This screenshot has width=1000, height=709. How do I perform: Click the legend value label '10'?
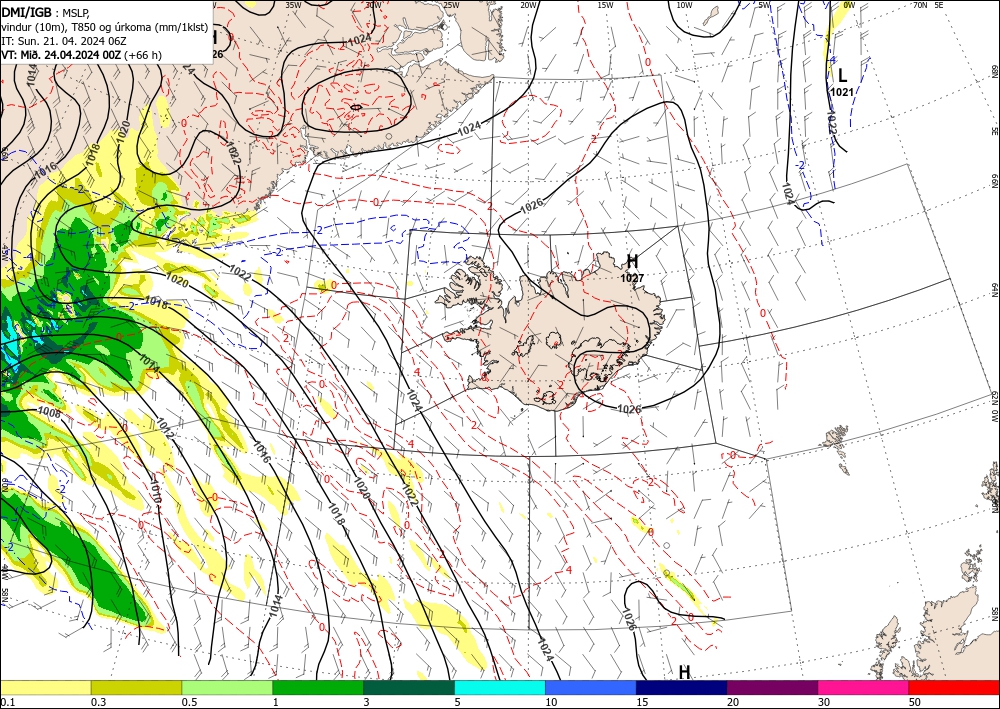(551, 702)
